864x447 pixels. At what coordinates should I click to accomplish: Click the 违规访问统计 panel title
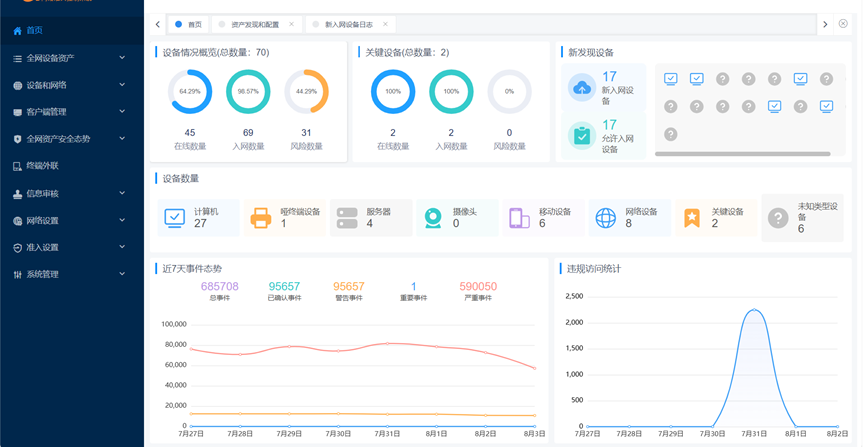(594, 268)
